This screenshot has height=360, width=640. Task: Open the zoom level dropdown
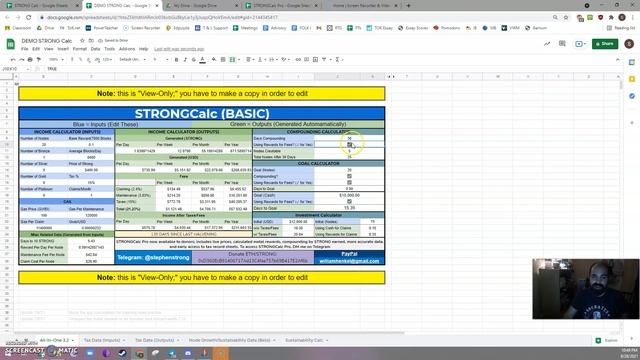(56, 60)
